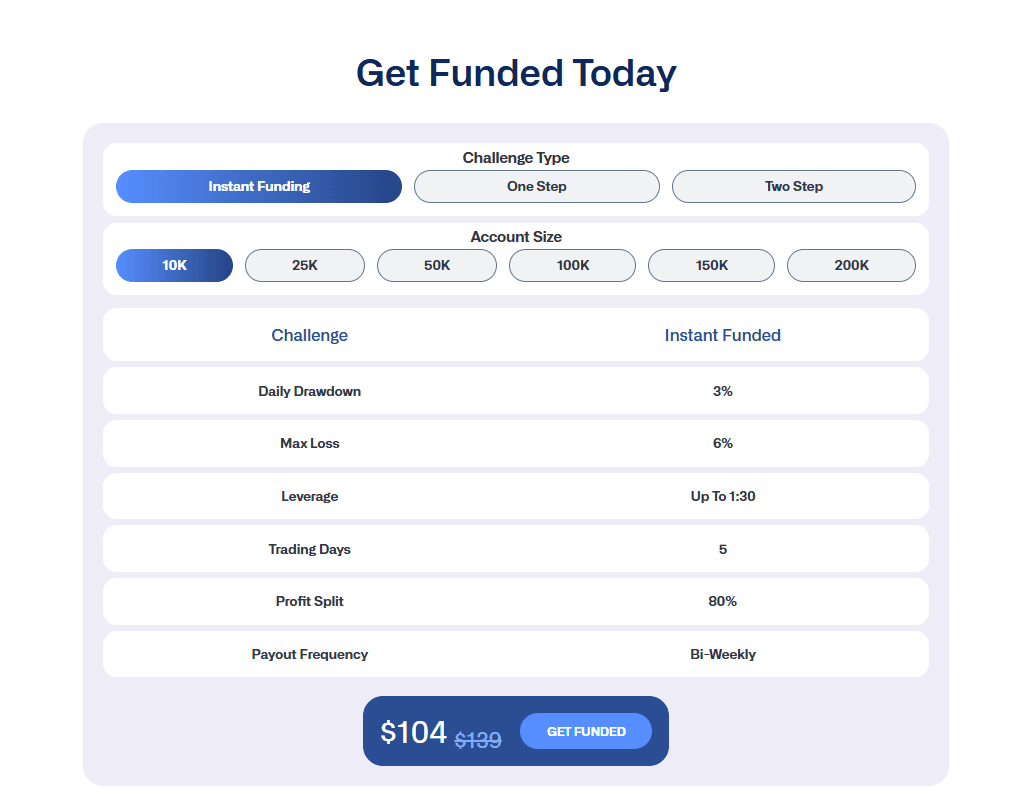The image size is (1017, 798).
Task: Choose the 50K account option
Action: pyautogui.click(x=436, y=265)
